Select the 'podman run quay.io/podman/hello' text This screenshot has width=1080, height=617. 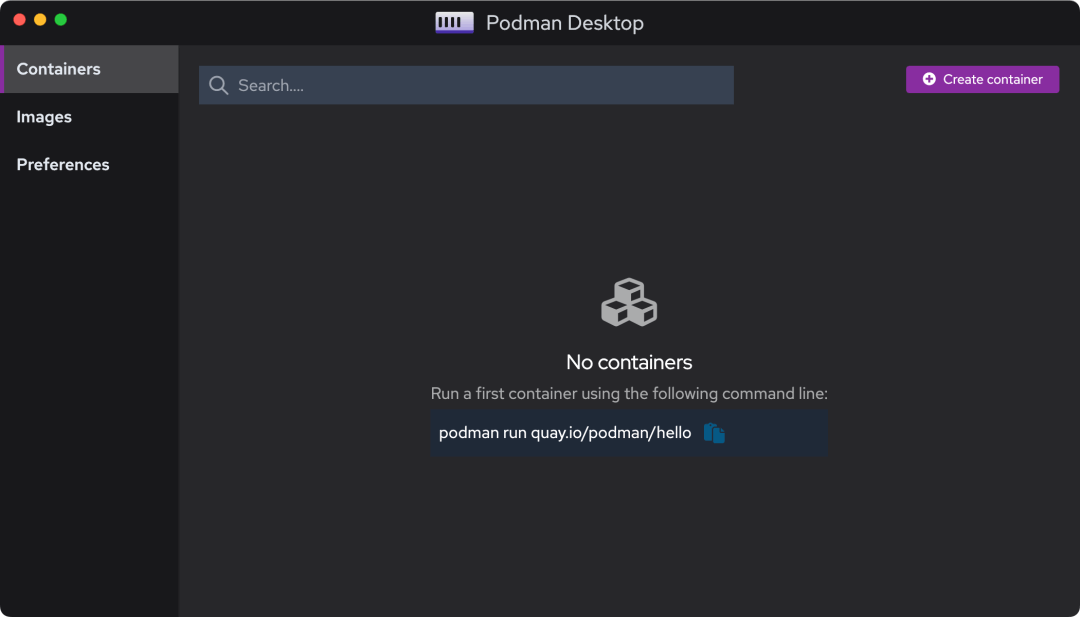tap(565, 433)
